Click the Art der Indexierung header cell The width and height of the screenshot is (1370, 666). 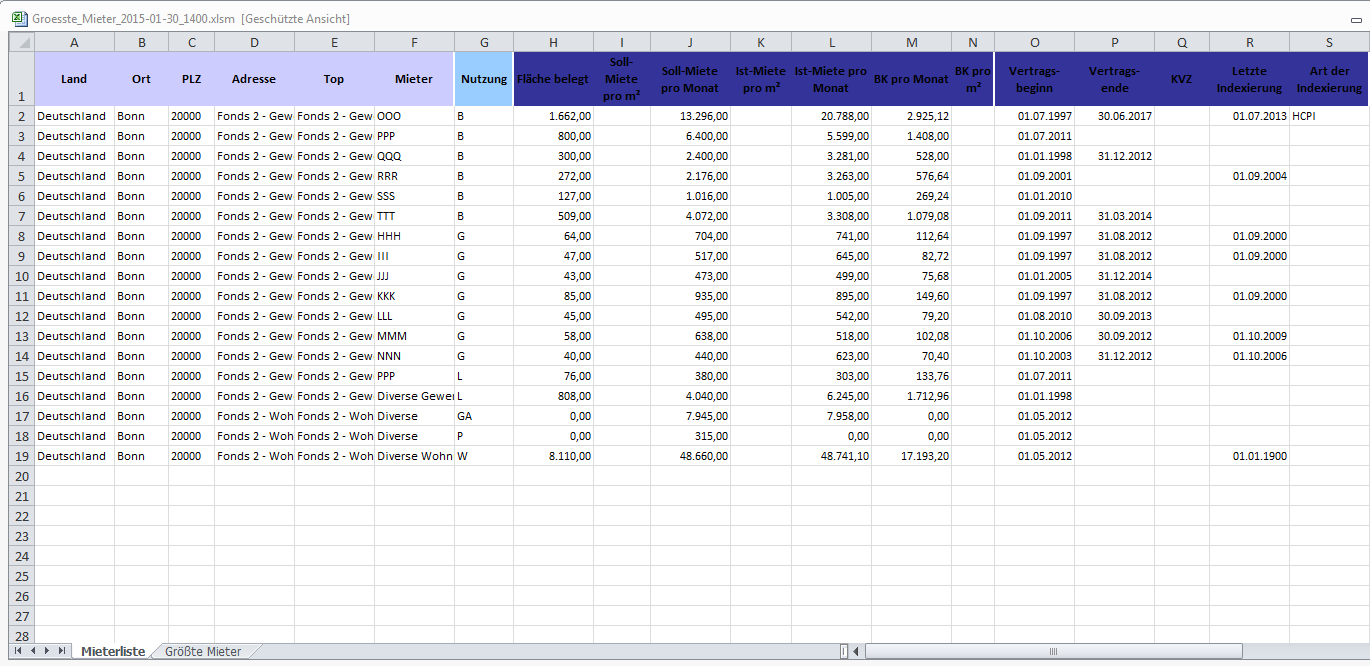pyautogui.click(x=1329, y=79)
